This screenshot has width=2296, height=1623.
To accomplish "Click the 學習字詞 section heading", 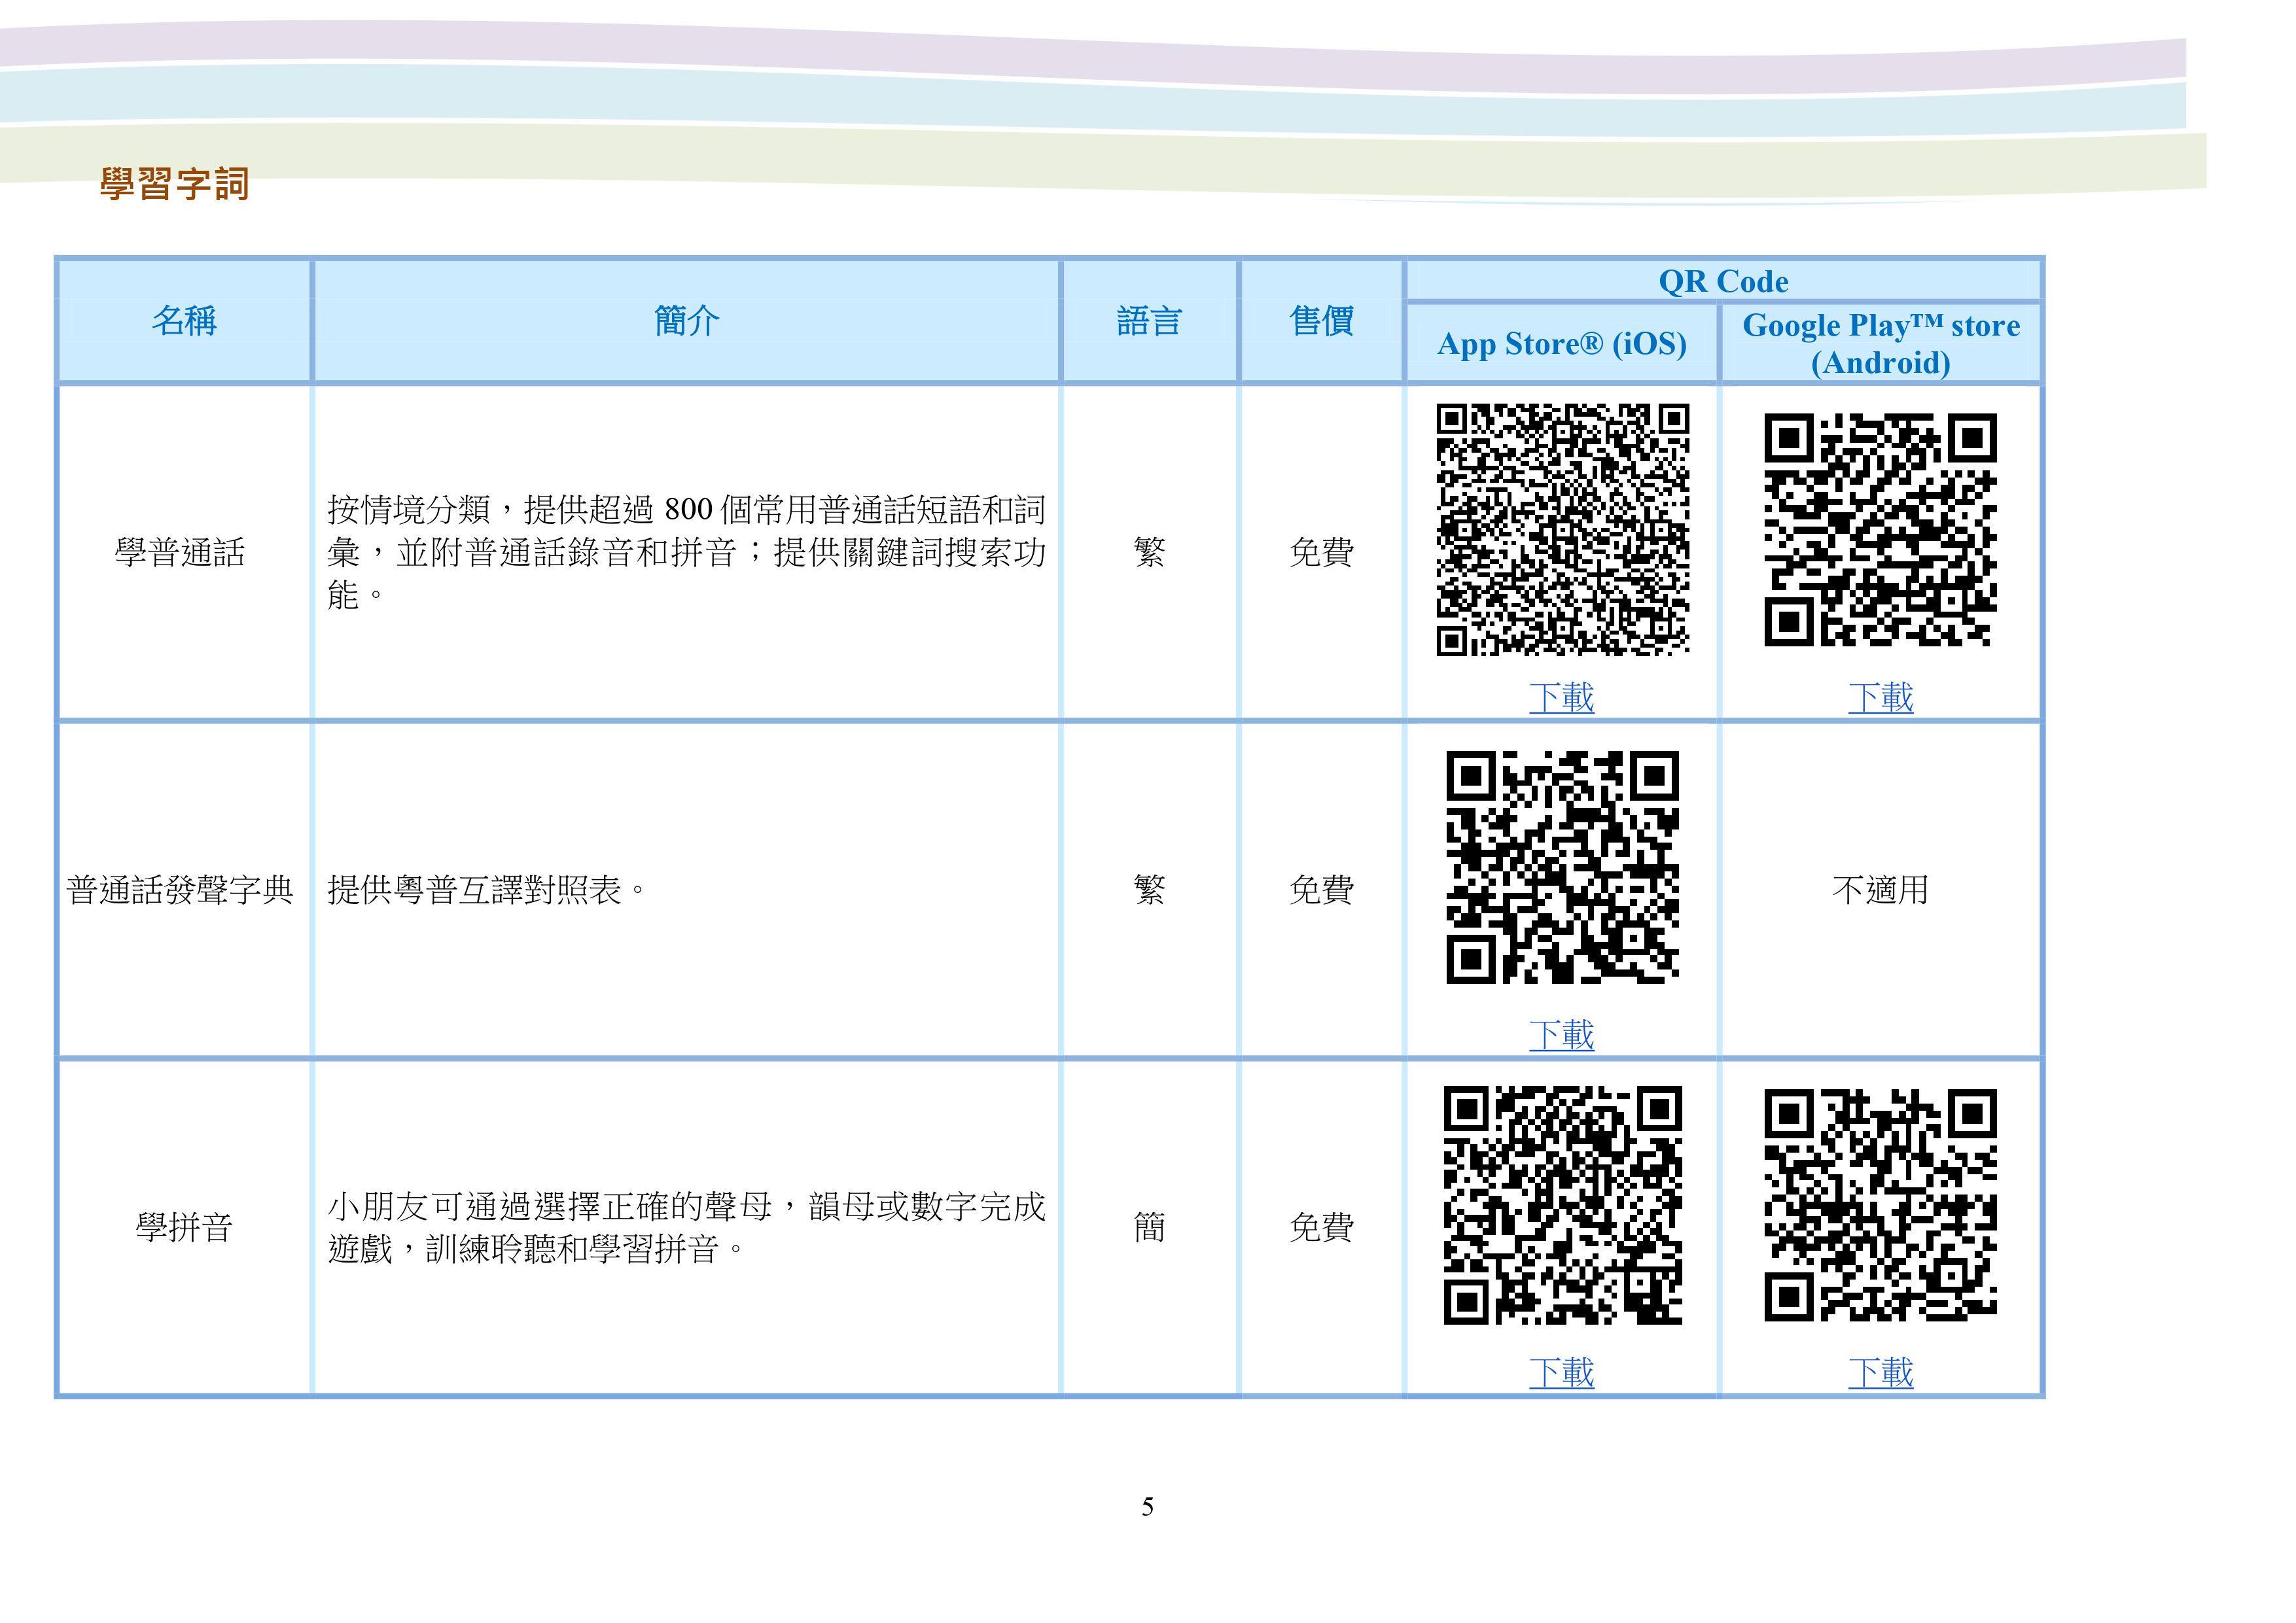I will click(174, 184).
